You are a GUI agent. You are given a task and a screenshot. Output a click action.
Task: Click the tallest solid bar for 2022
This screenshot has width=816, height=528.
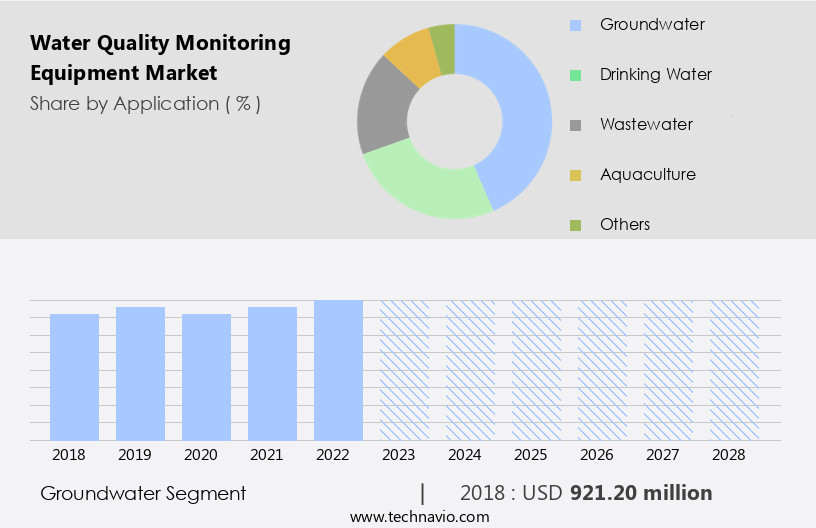[x=338, y=370]
